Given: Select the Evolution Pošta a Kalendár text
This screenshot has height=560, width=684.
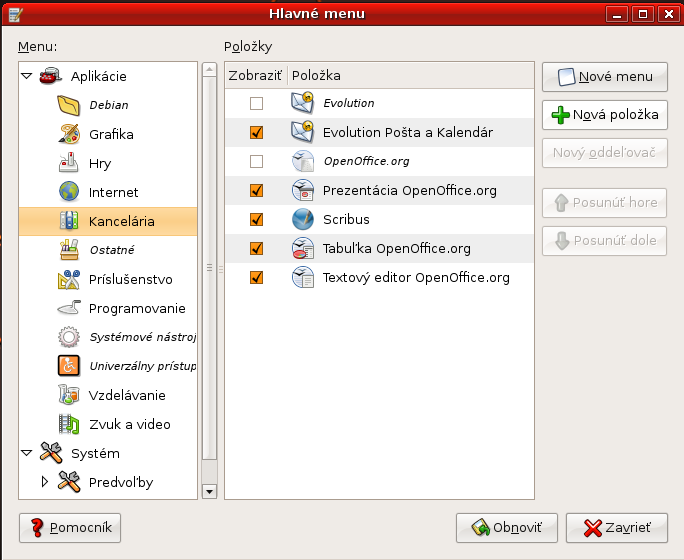Looking at the screenshot, I should pos(408,133).
